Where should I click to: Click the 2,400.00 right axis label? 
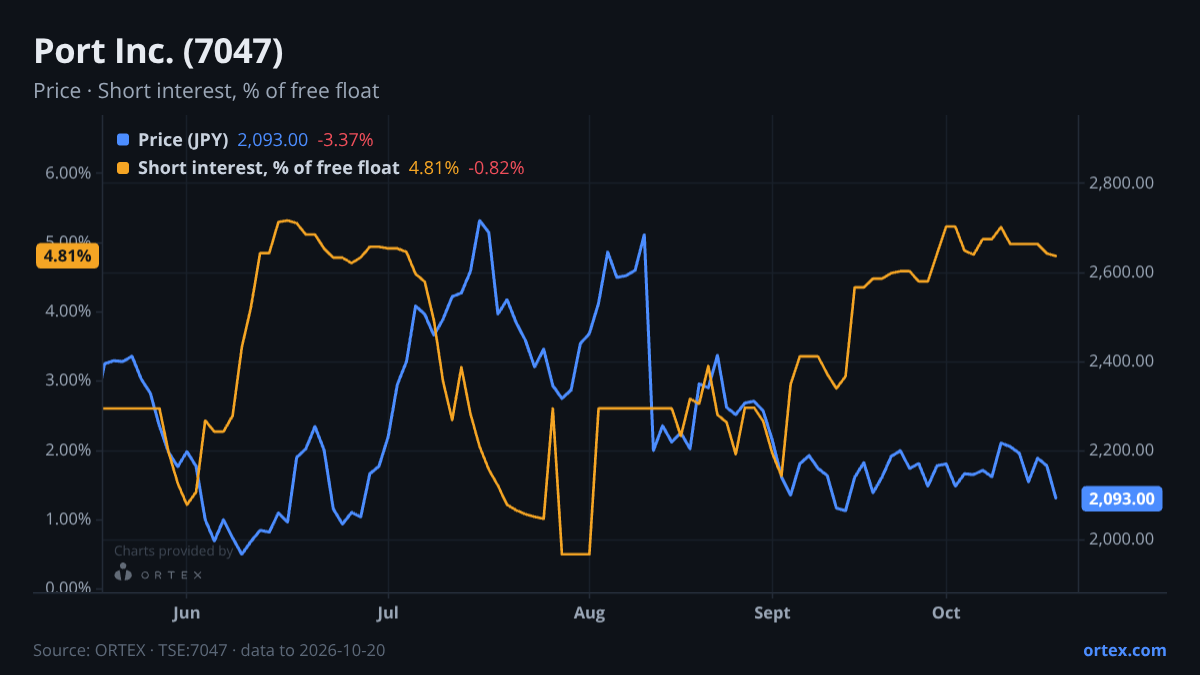point(1120,361)
